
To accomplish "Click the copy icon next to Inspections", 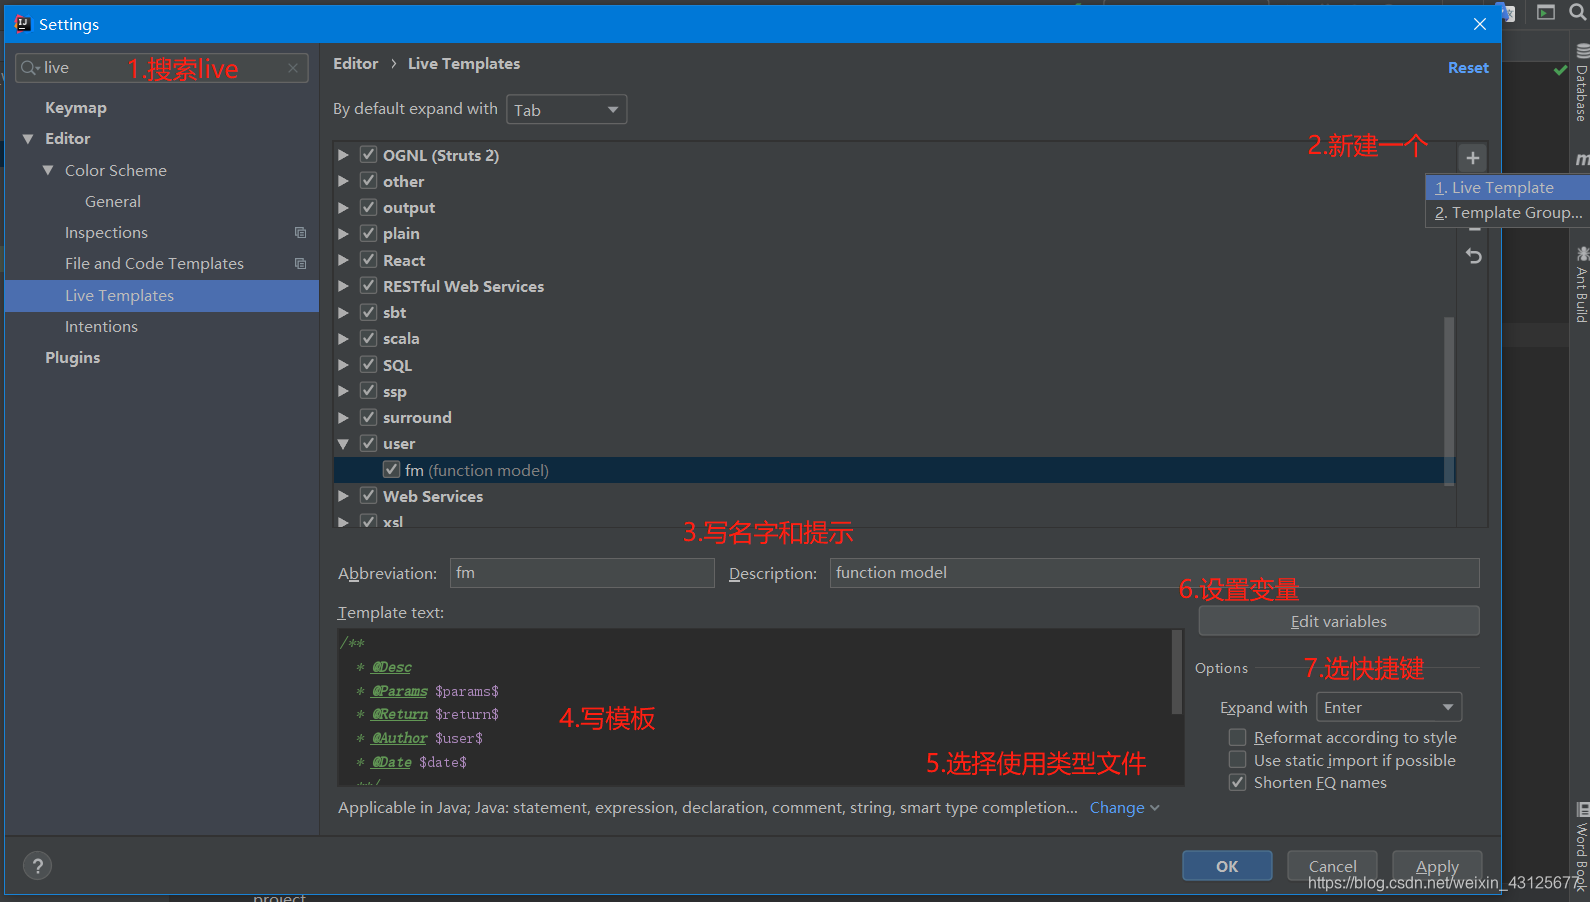I will (x=300, y=232).
